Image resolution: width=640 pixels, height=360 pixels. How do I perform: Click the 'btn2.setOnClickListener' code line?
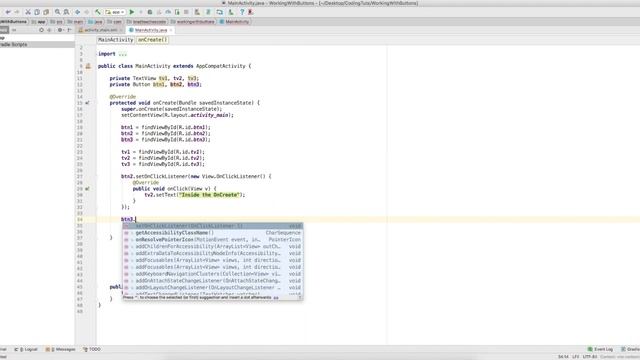196,176
